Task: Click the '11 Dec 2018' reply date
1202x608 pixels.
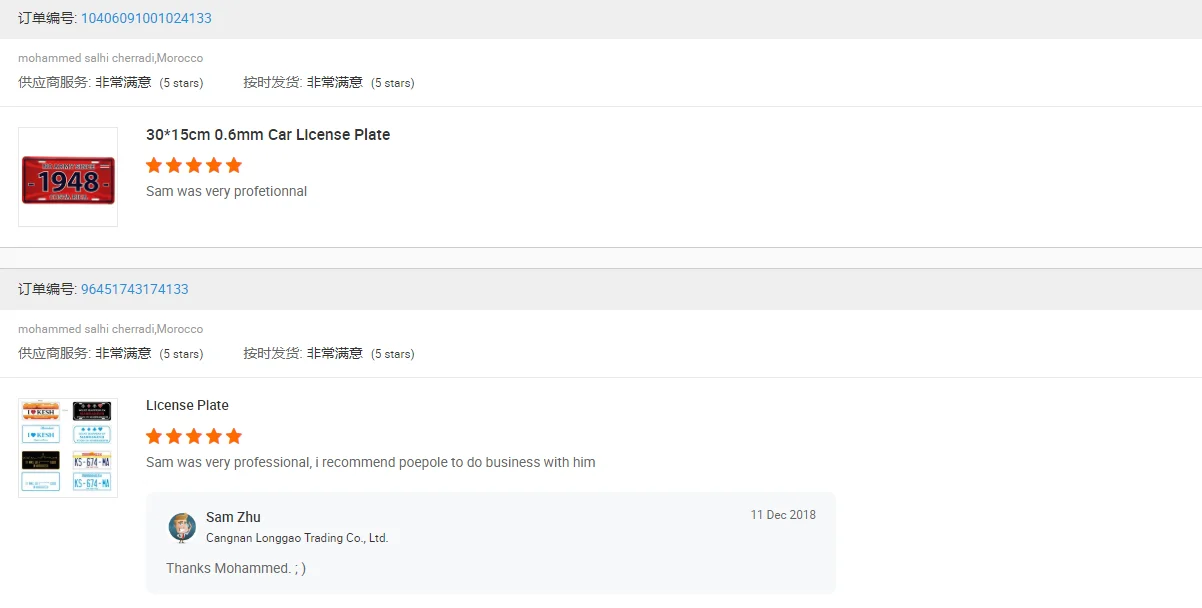Action: click(783, 515)
